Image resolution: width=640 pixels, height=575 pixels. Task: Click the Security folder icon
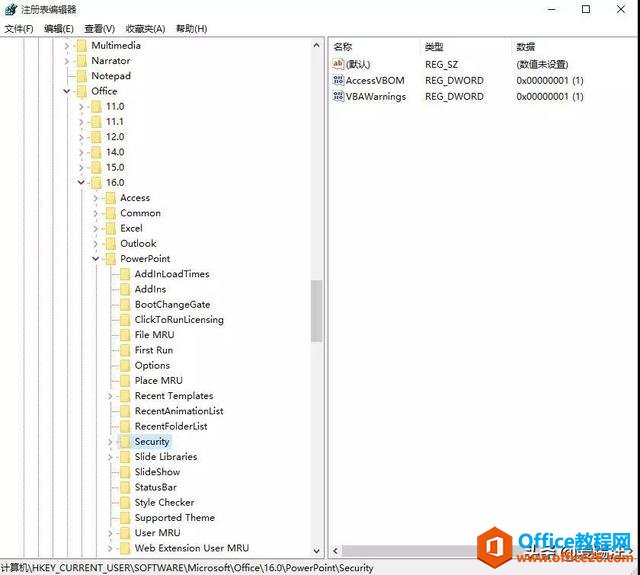[x=125, y=442]
